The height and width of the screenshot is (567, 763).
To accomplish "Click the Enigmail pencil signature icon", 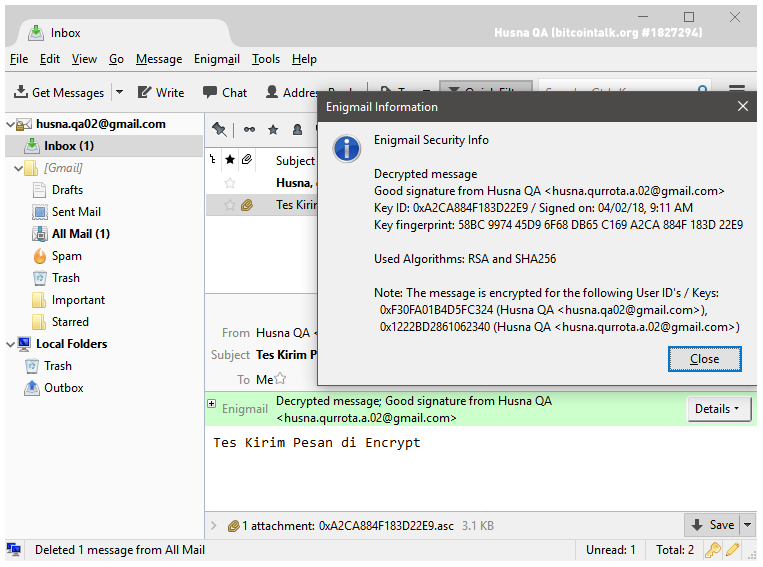I will click(x=733, y=550).
